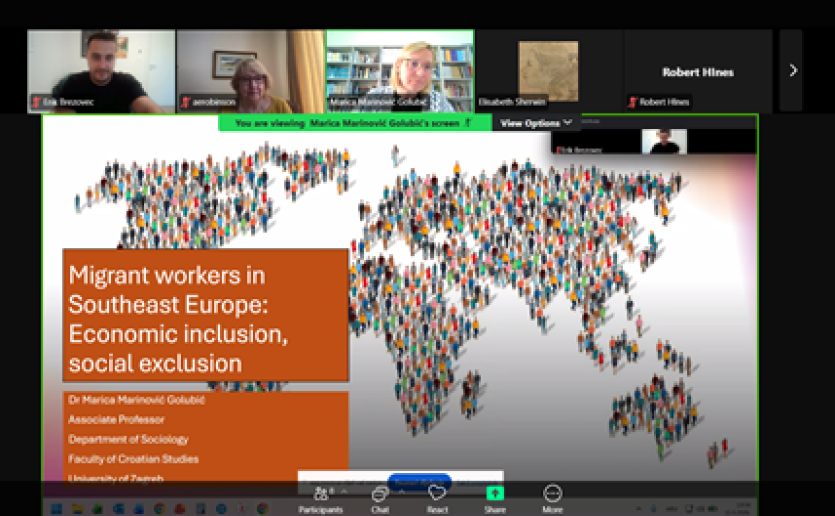Select the aerobinson video thumbnail

coord(250,71)
